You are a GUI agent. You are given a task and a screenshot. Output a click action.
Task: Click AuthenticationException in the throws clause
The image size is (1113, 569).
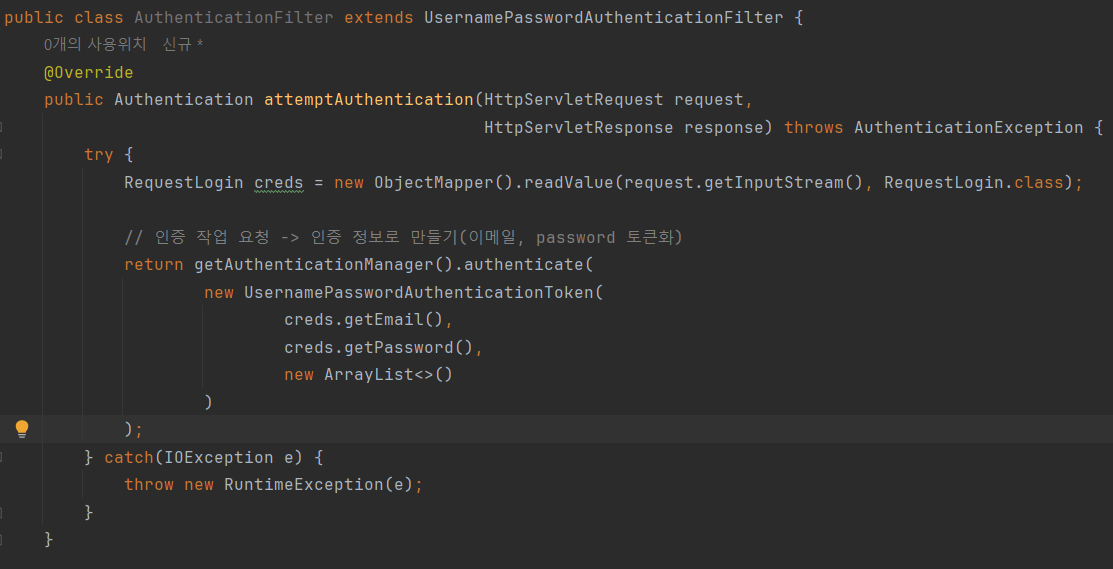tap(969, 128)
